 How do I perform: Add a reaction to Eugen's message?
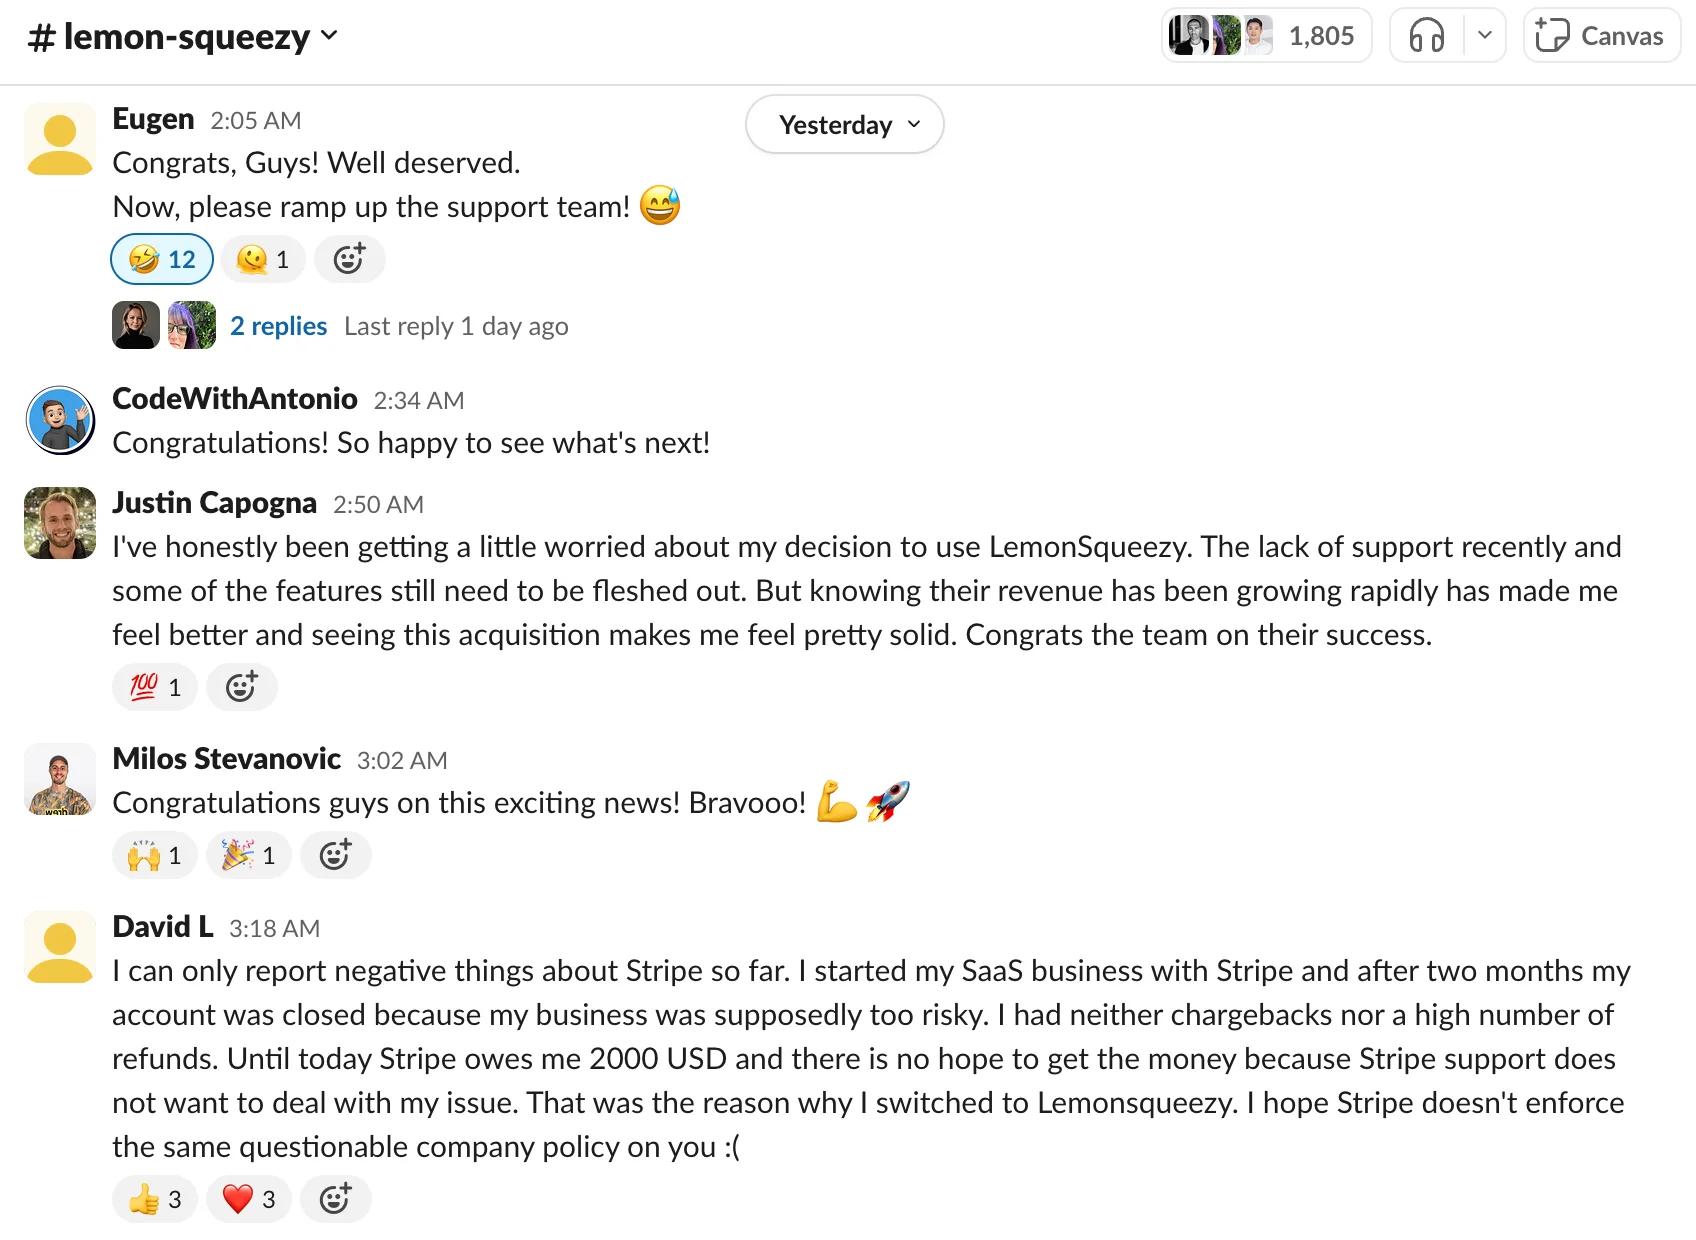pos(349,258)
